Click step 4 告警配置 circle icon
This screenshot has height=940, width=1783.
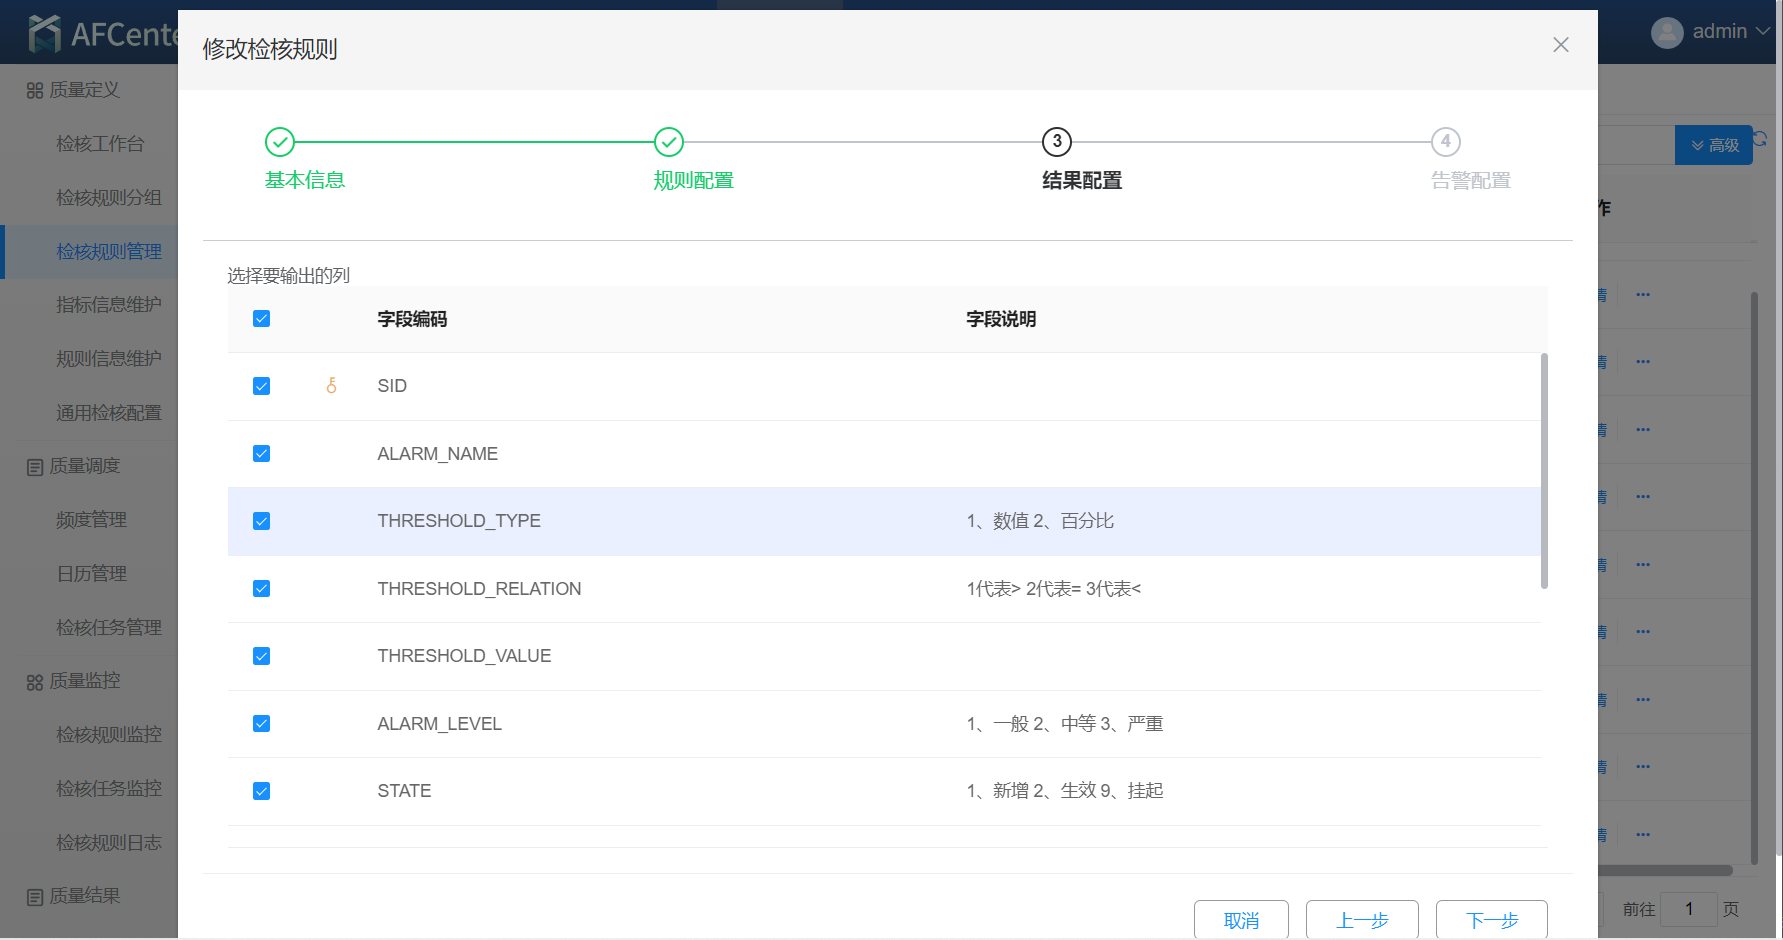click(1445, 142)
